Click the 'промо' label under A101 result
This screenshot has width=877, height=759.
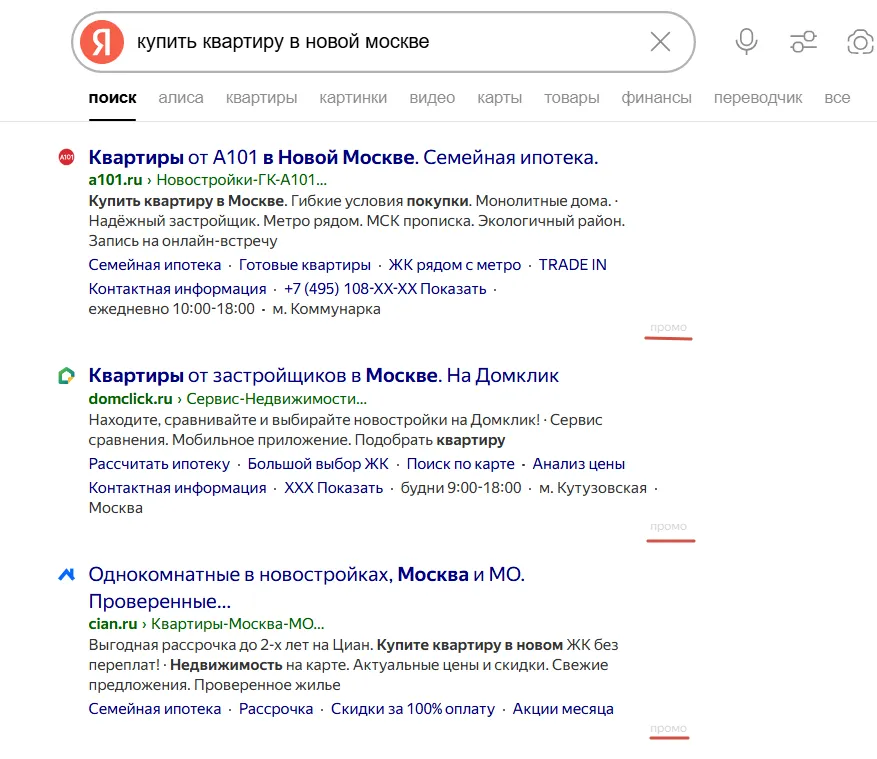[x=668, y=327]
